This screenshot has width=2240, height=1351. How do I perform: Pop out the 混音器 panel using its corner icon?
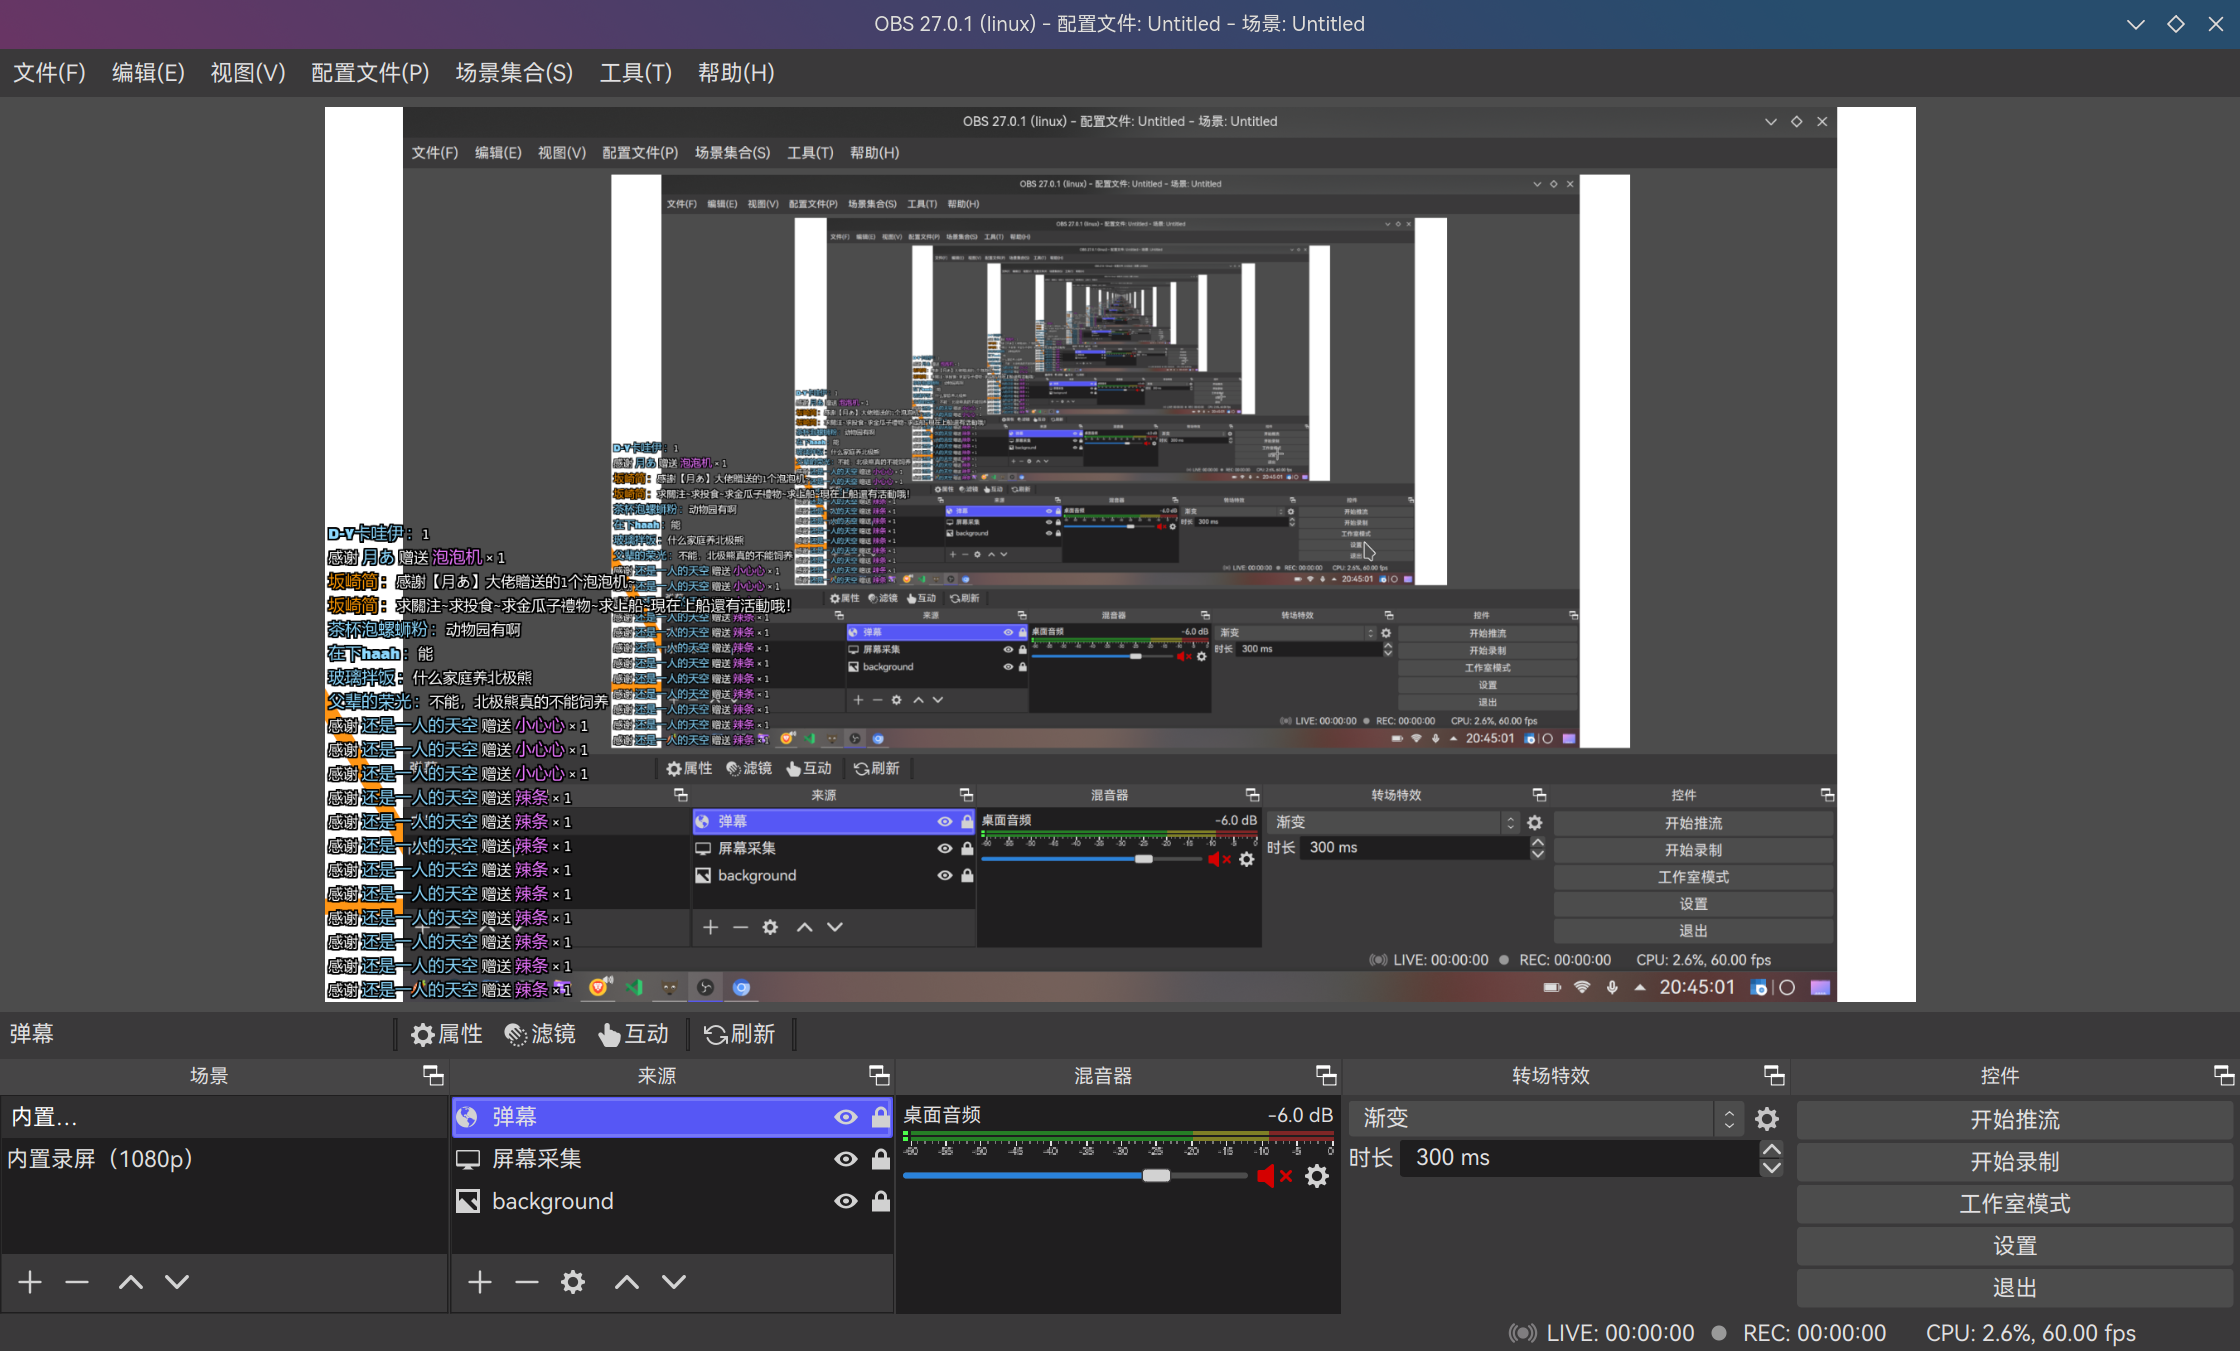pyautogui.click(x=1326, y=1076)
